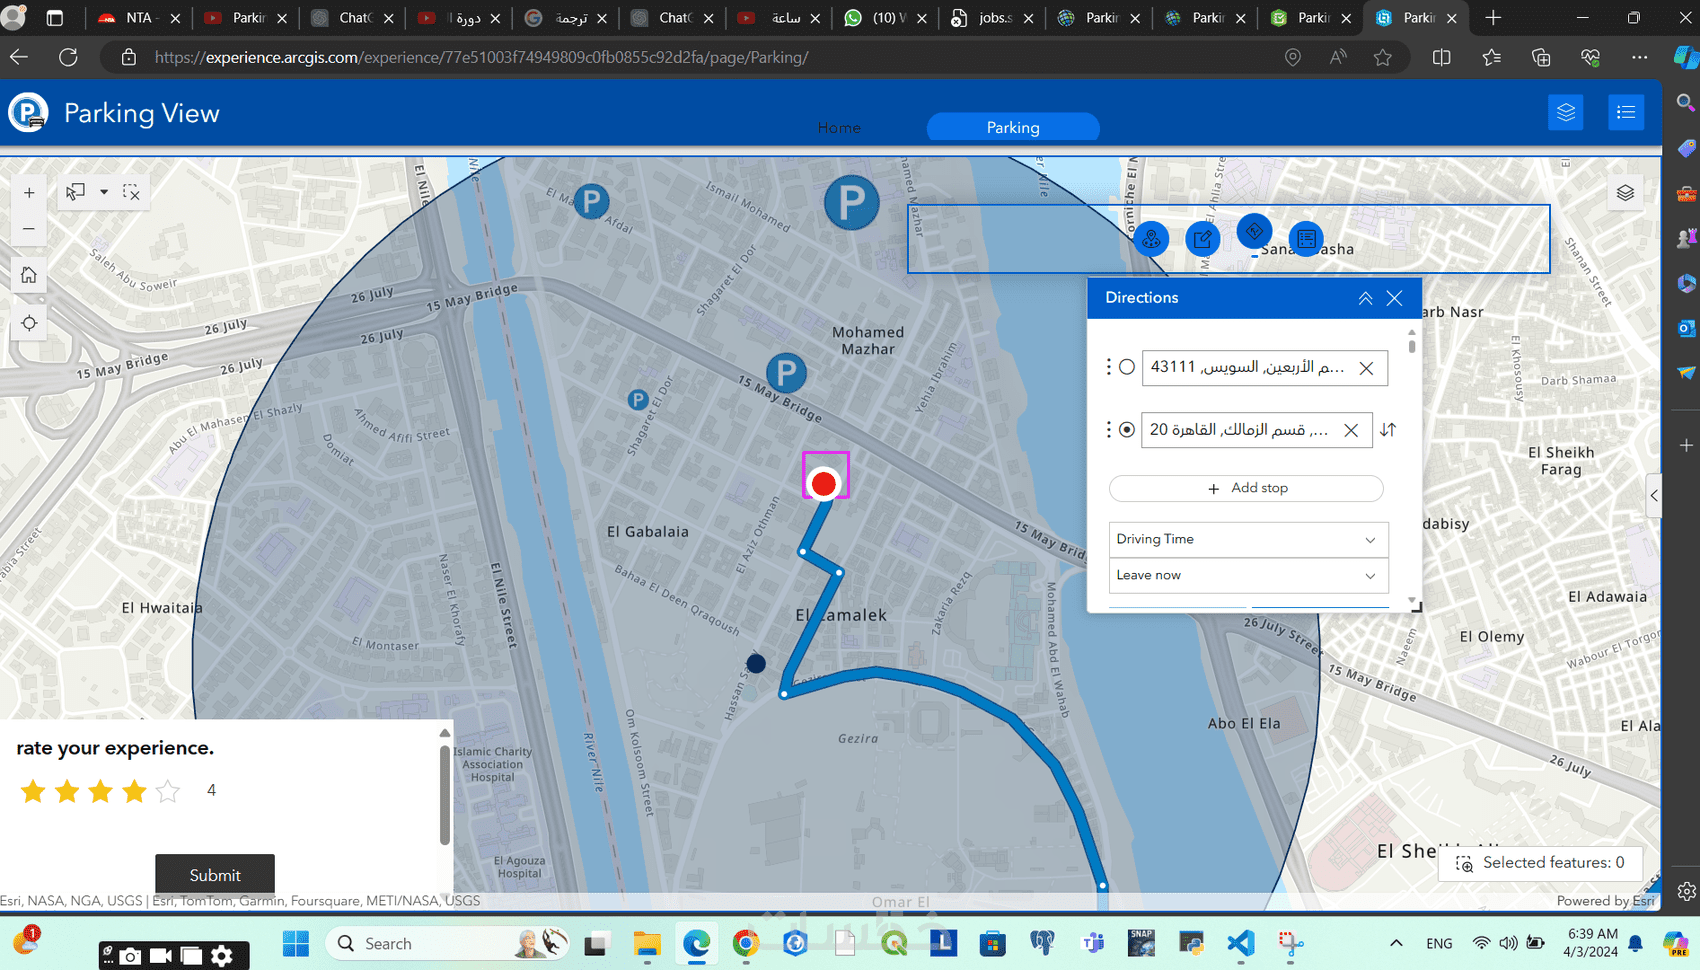Open the legend list widget in header

(x=1626, y=112)
